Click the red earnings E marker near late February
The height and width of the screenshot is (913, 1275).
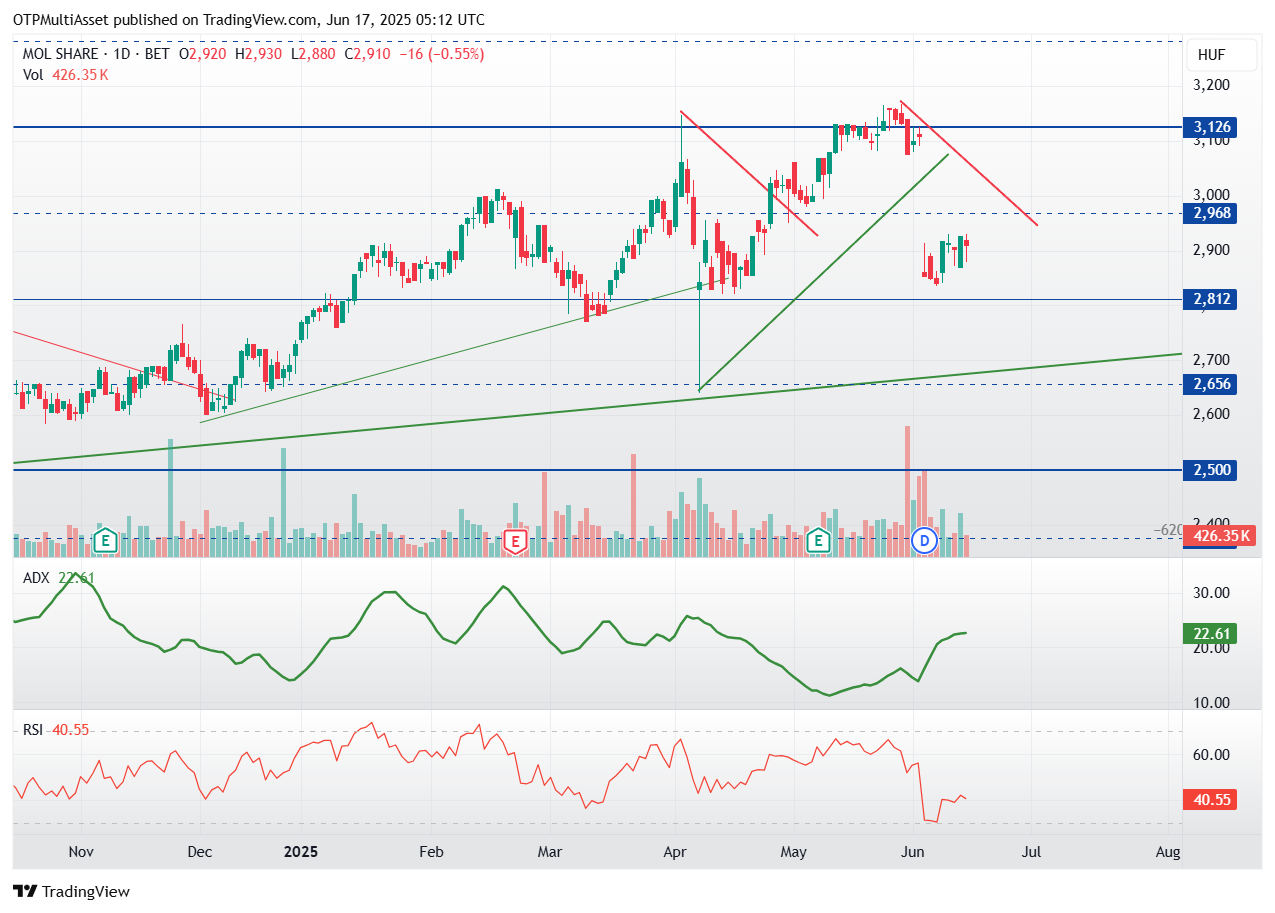[x=515, y=542]
